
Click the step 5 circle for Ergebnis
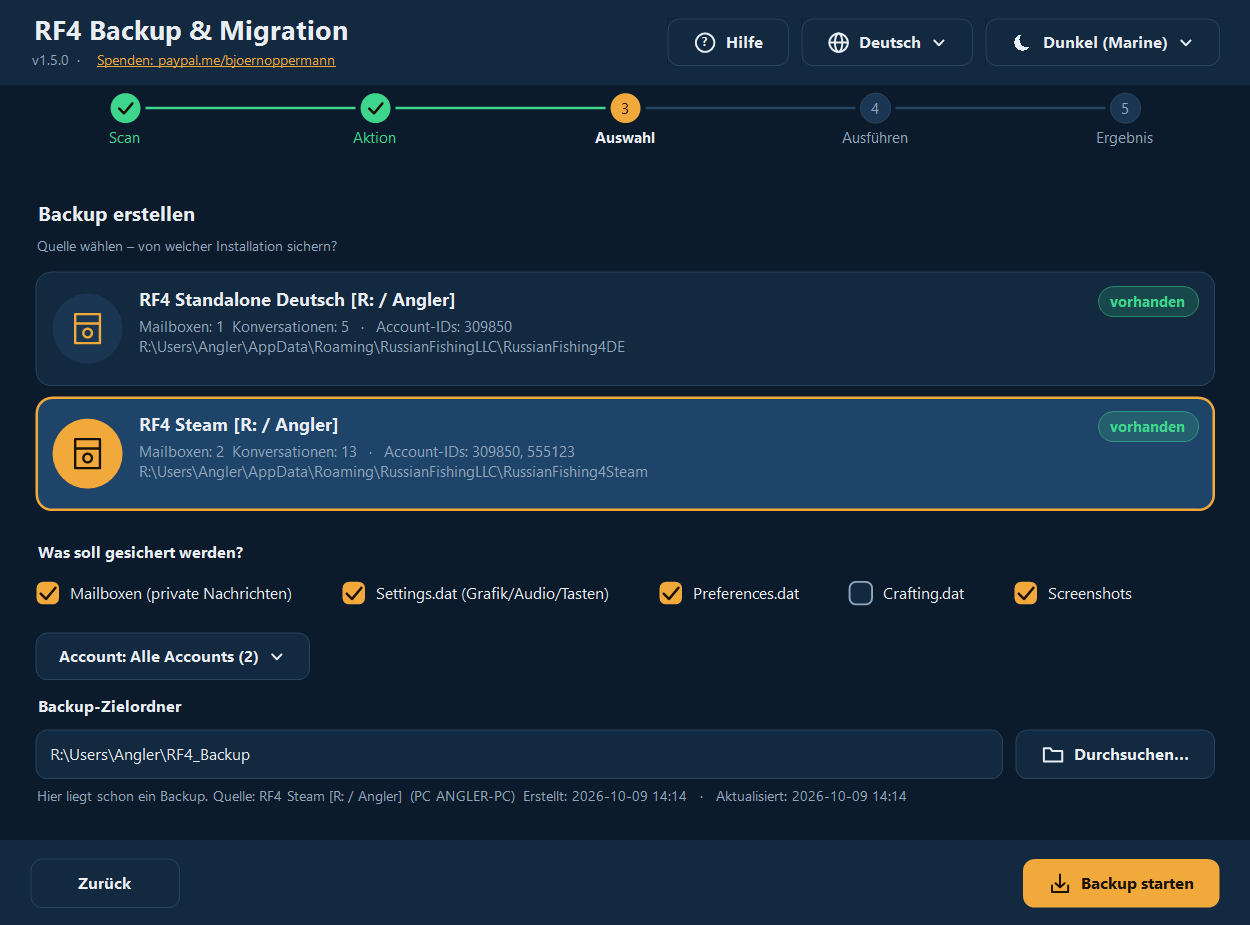pos(1125,108)
